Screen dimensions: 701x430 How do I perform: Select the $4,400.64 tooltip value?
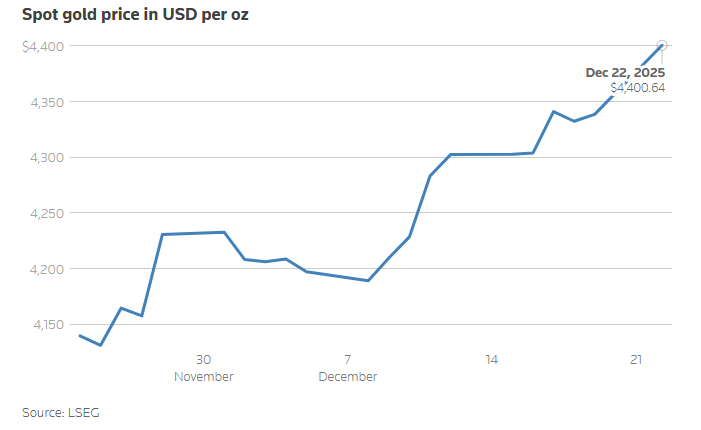[x=638, y=88]
